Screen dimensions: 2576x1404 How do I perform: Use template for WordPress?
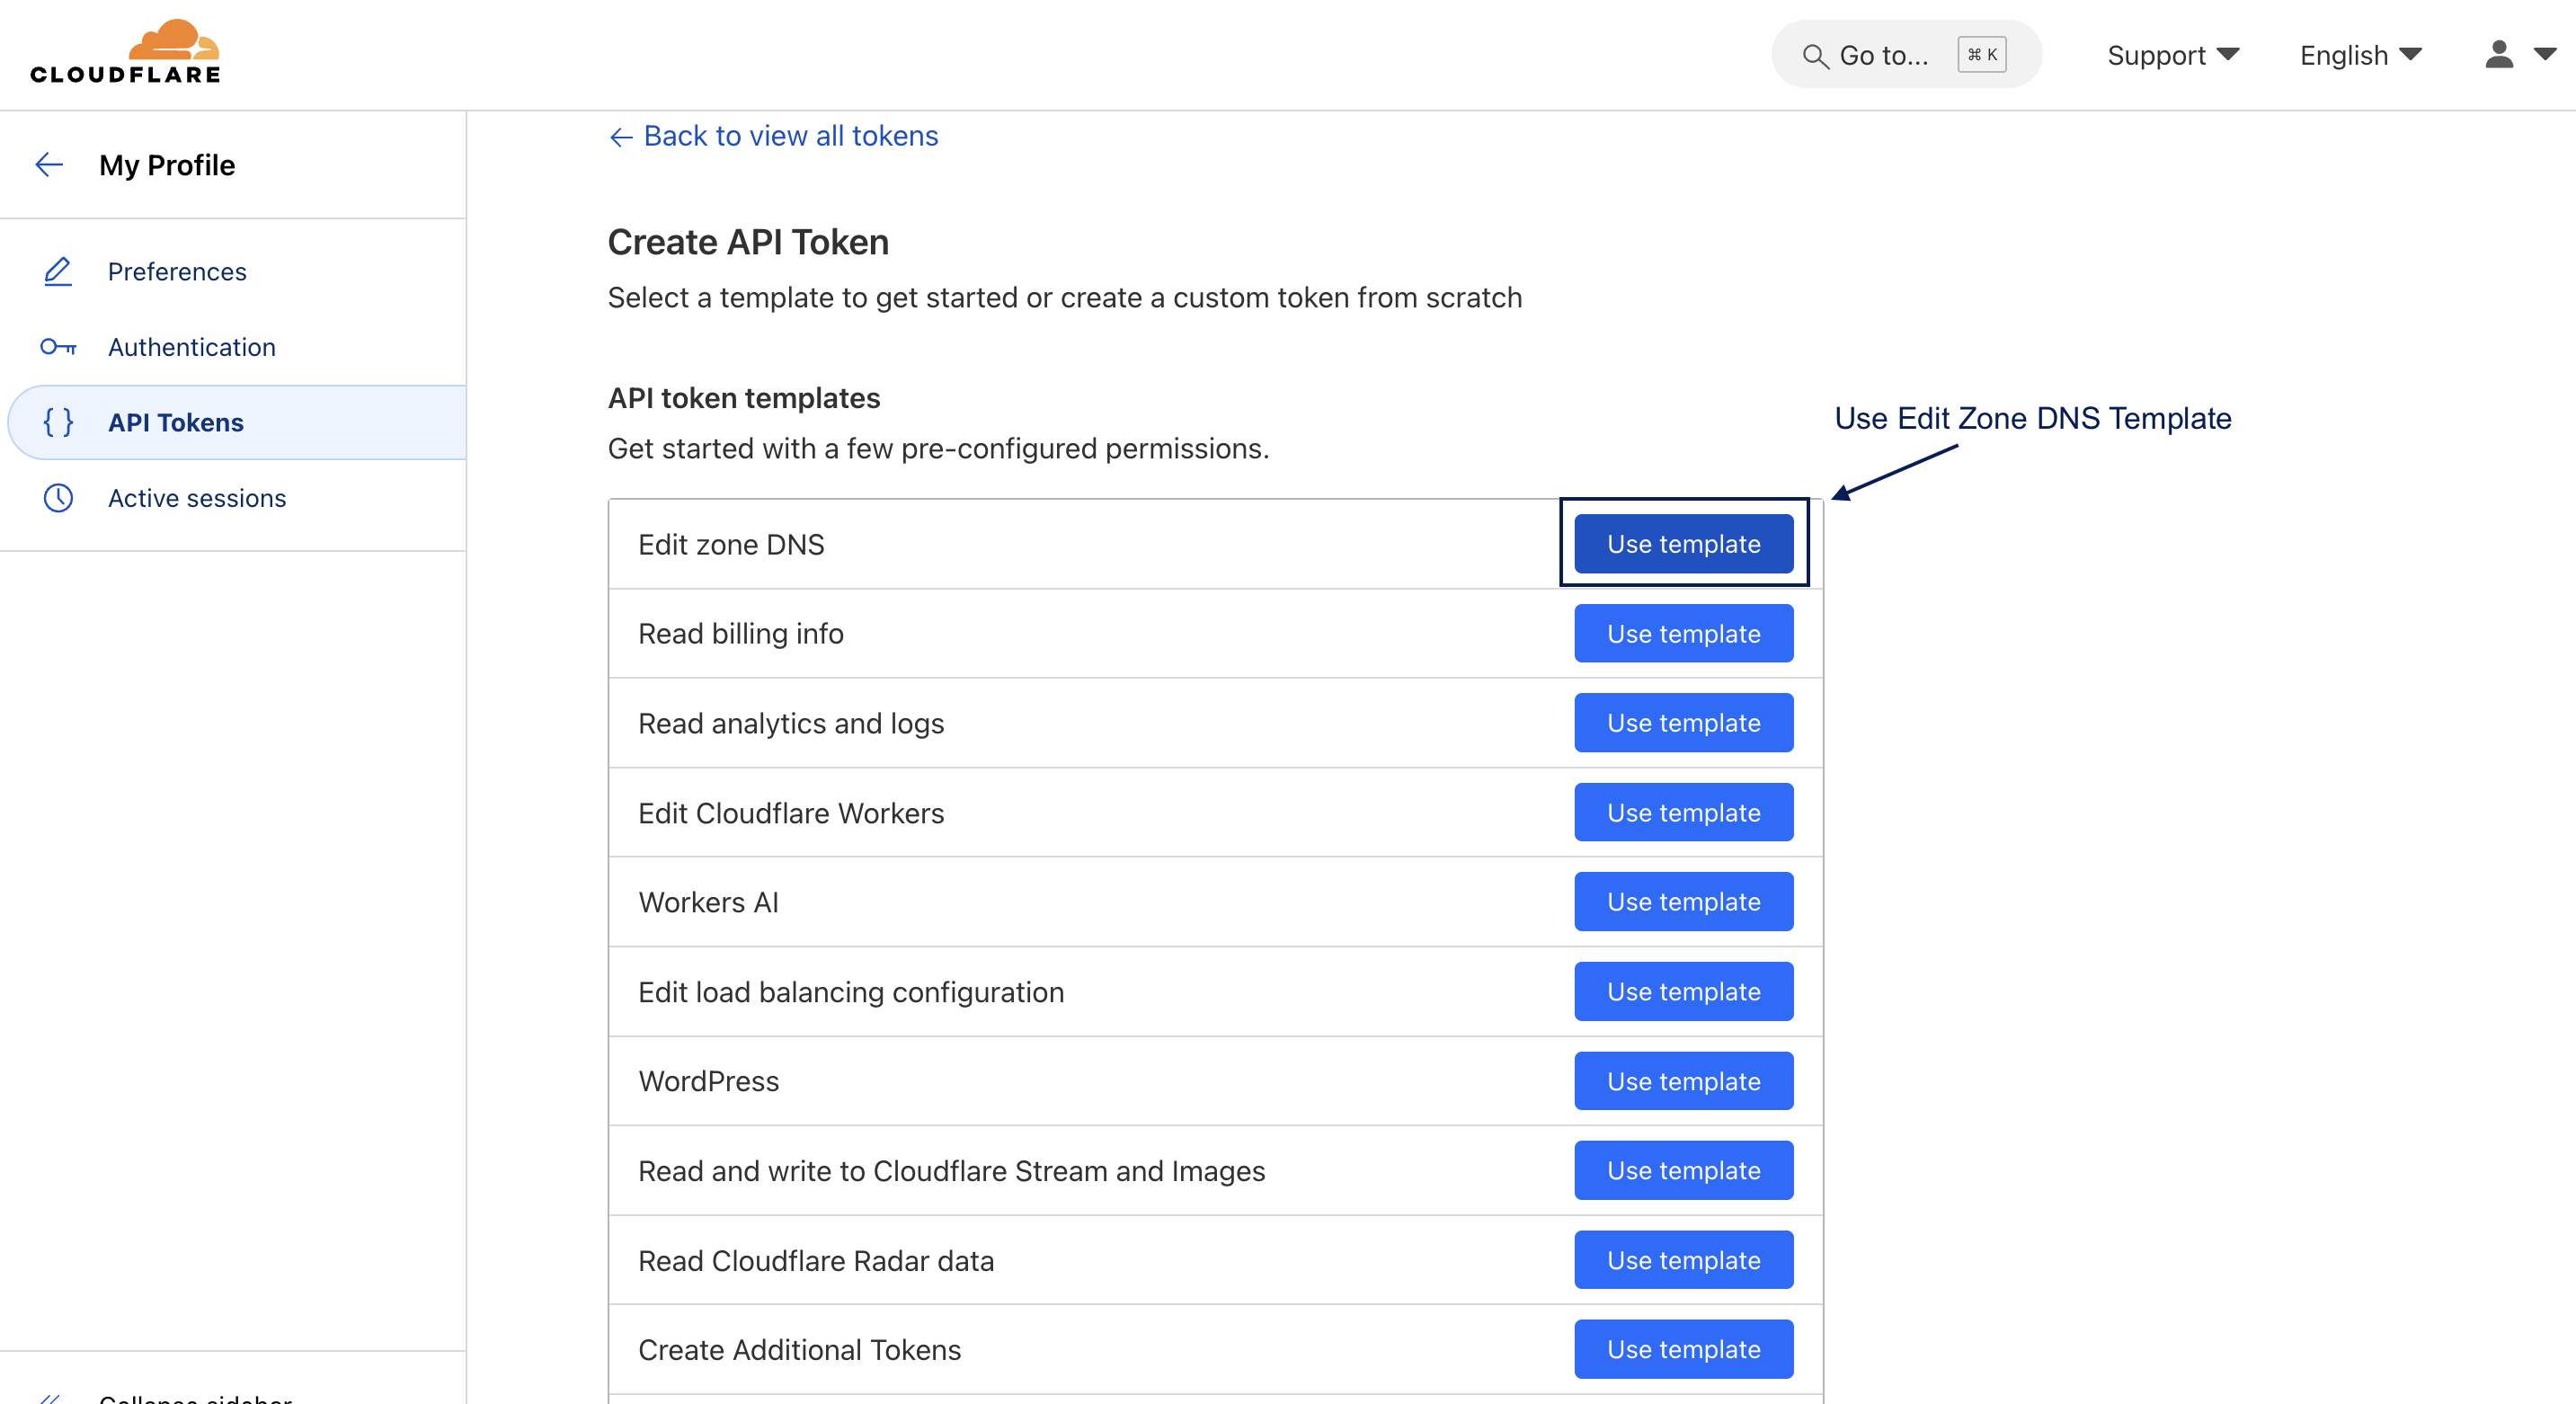click(x=1683, y=1081)
